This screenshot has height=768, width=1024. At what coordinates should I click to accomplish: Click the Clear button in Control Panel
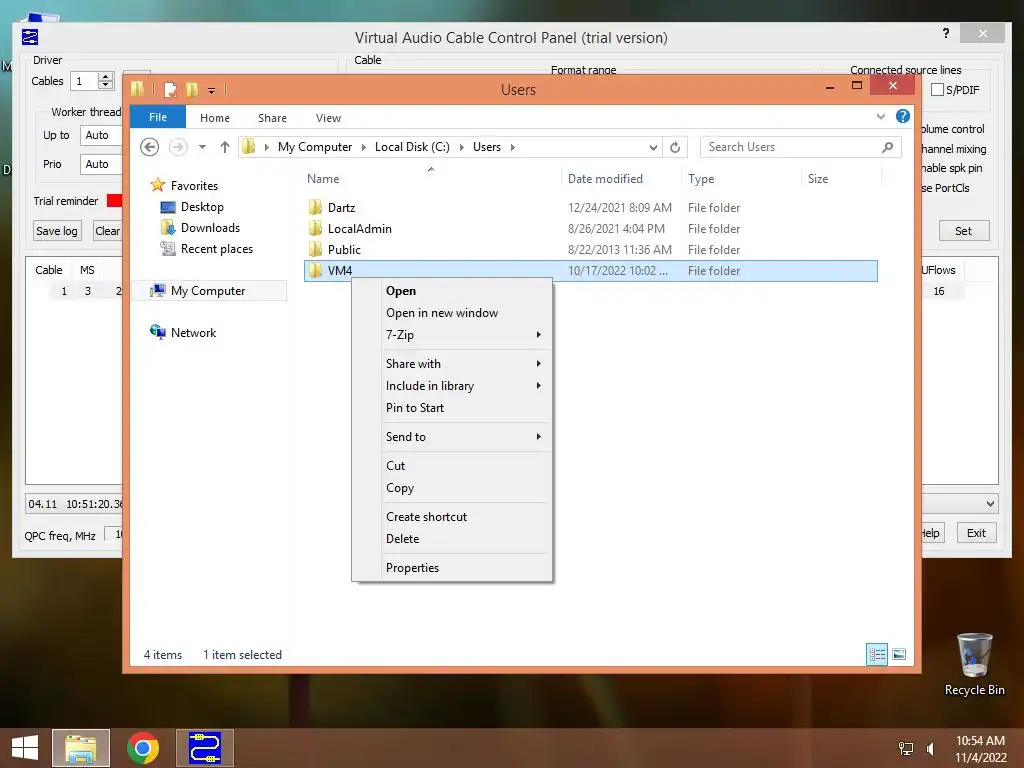pyautogui.click(x=108, y=231)
